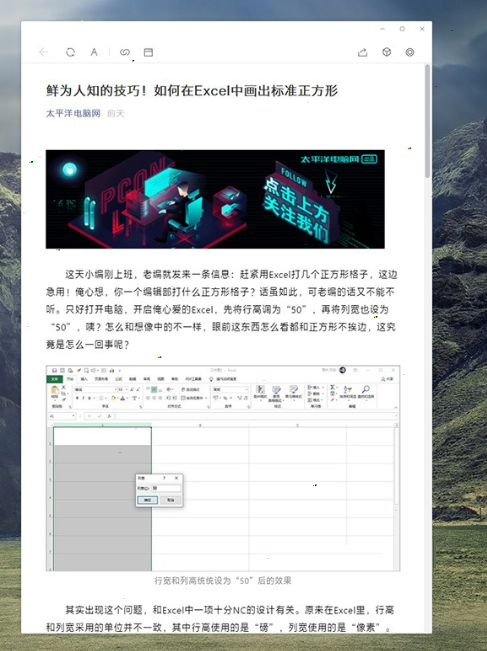Maximize the article window
Screen dimensions: 487x651
402,29
